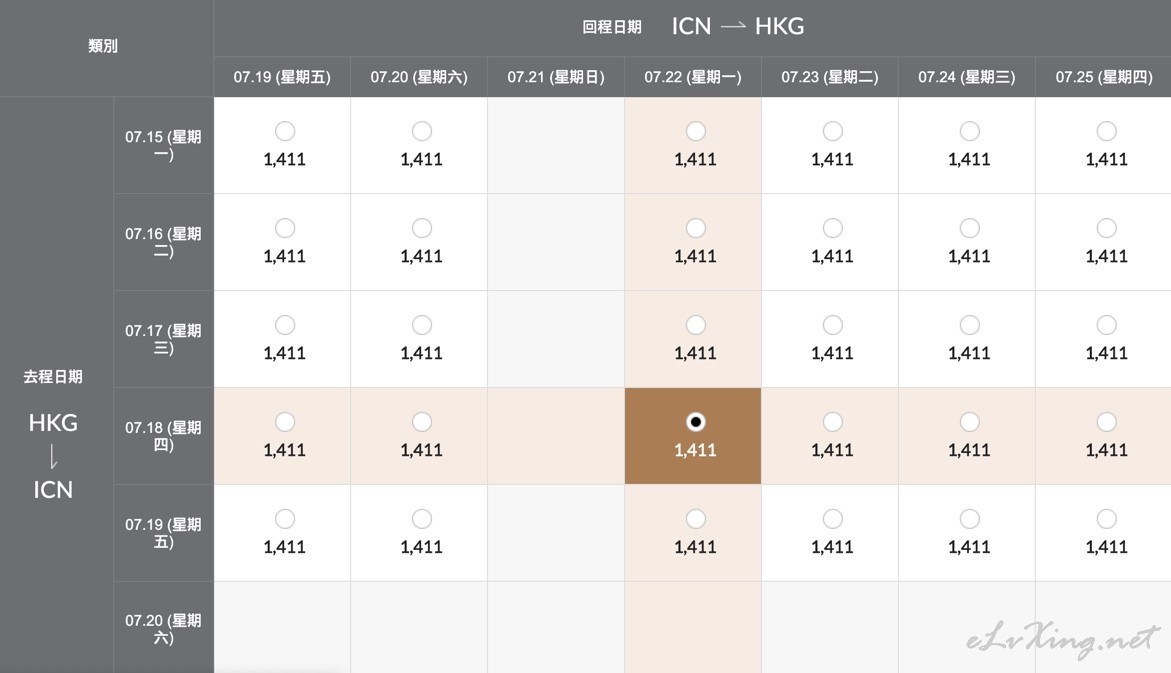The image size is (1171, 673).
Task: Select 07.15 departure with 07.24 return
Action: click(969, 131)
